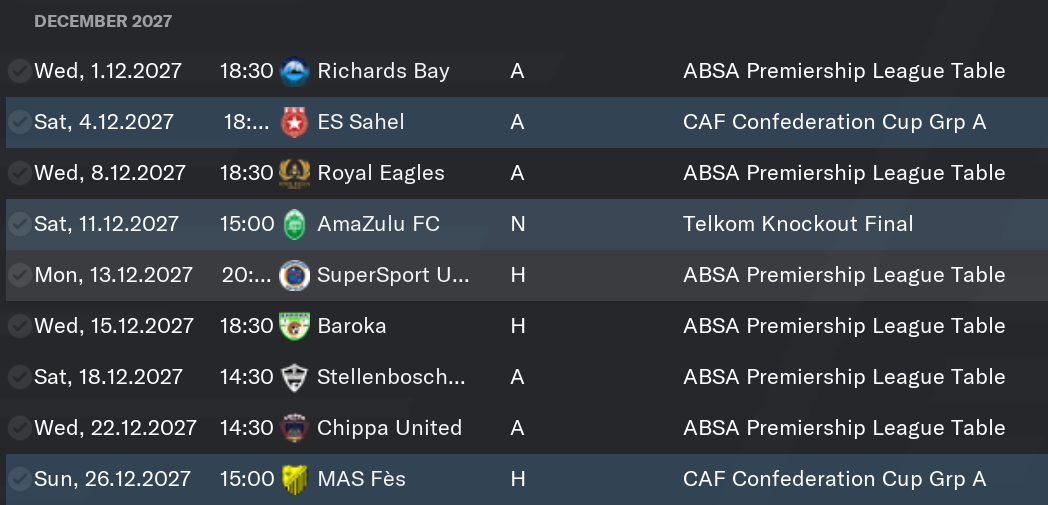Click the ES Sahel red star badge
Image resolution: width=1048 pixels, height=505 pixels.
coord(294,122)
